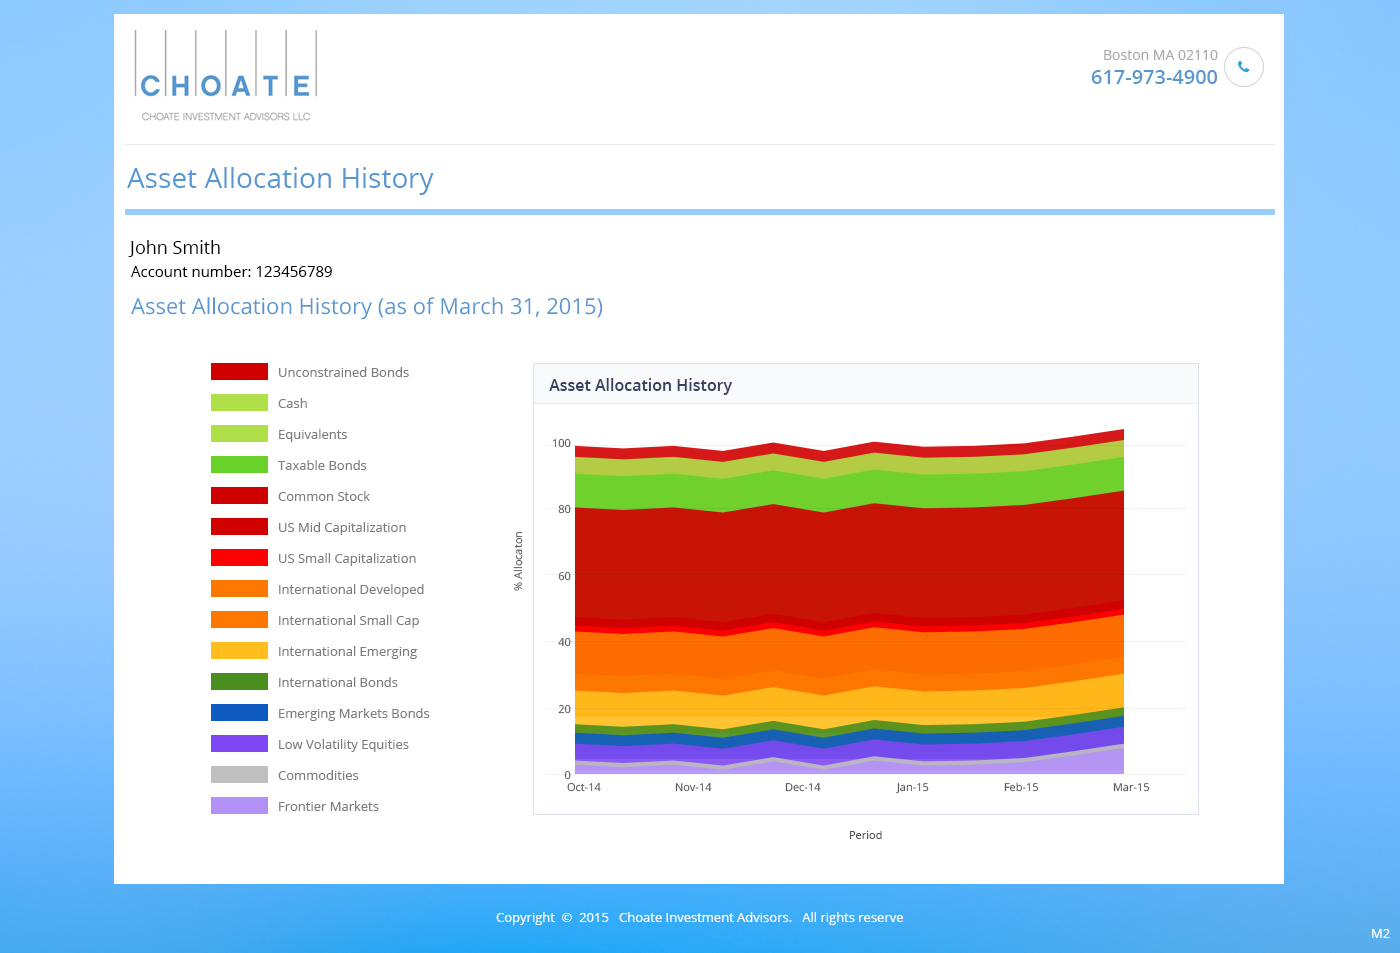Select the Cash legend swatch
This screenshot has width=1400, height=953.
click(239, 402)
